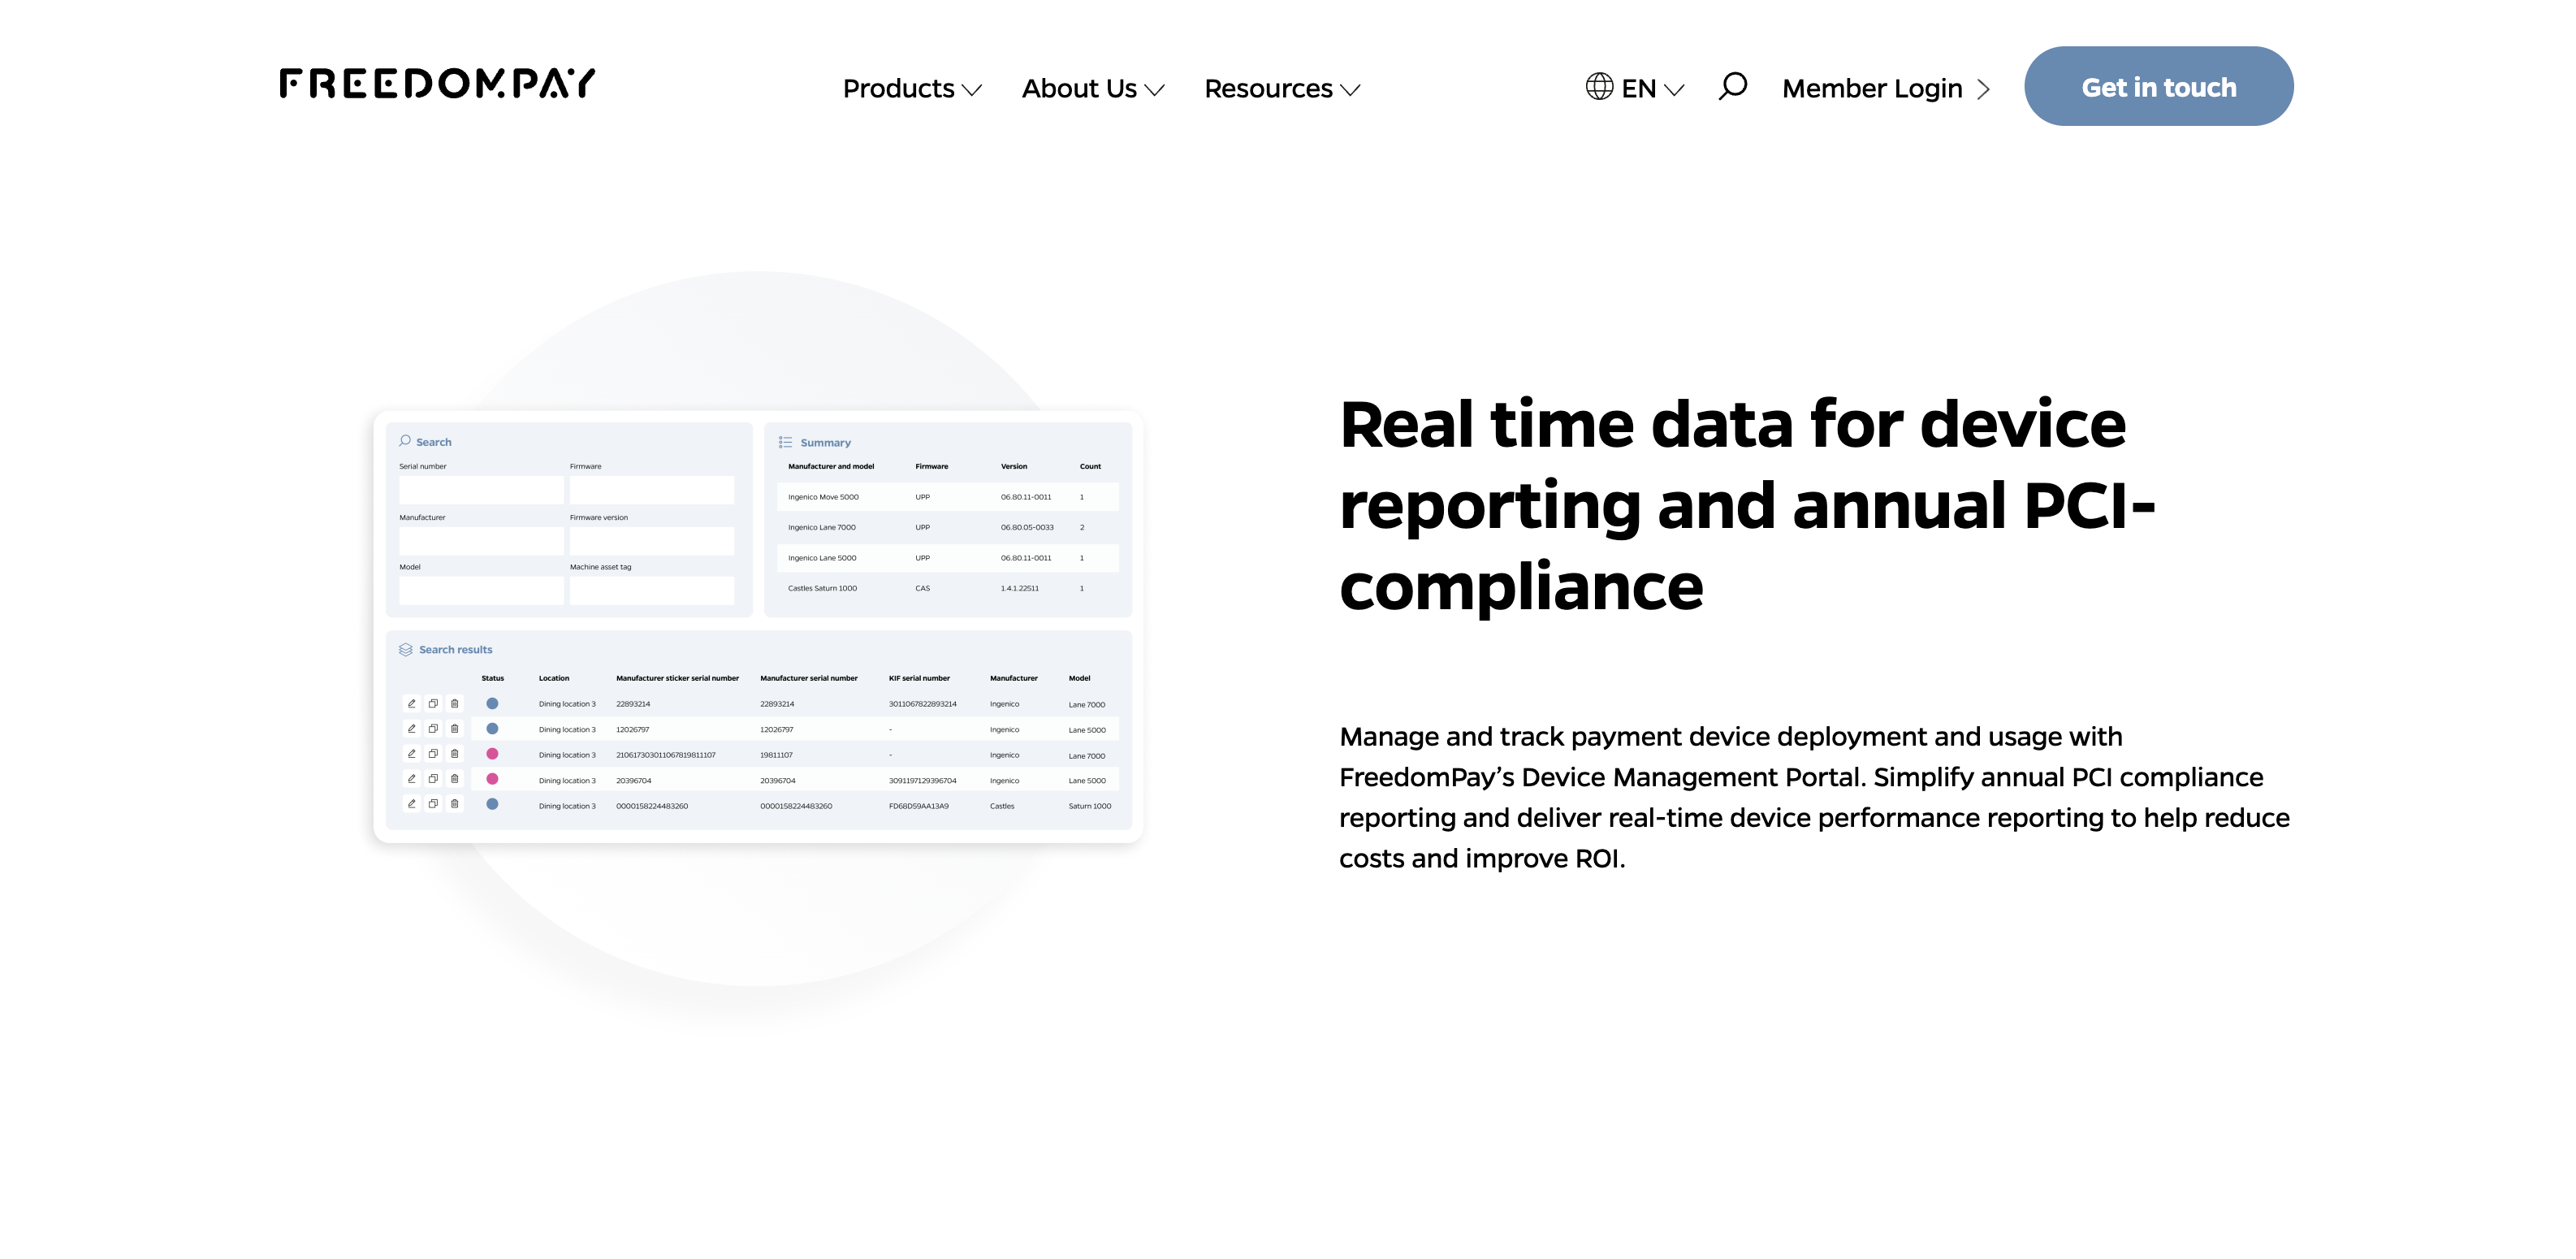Click blue status dot for serial 12026797
The height and width of the screenshot is (1259, 2576).
click(x=492, y=729)
